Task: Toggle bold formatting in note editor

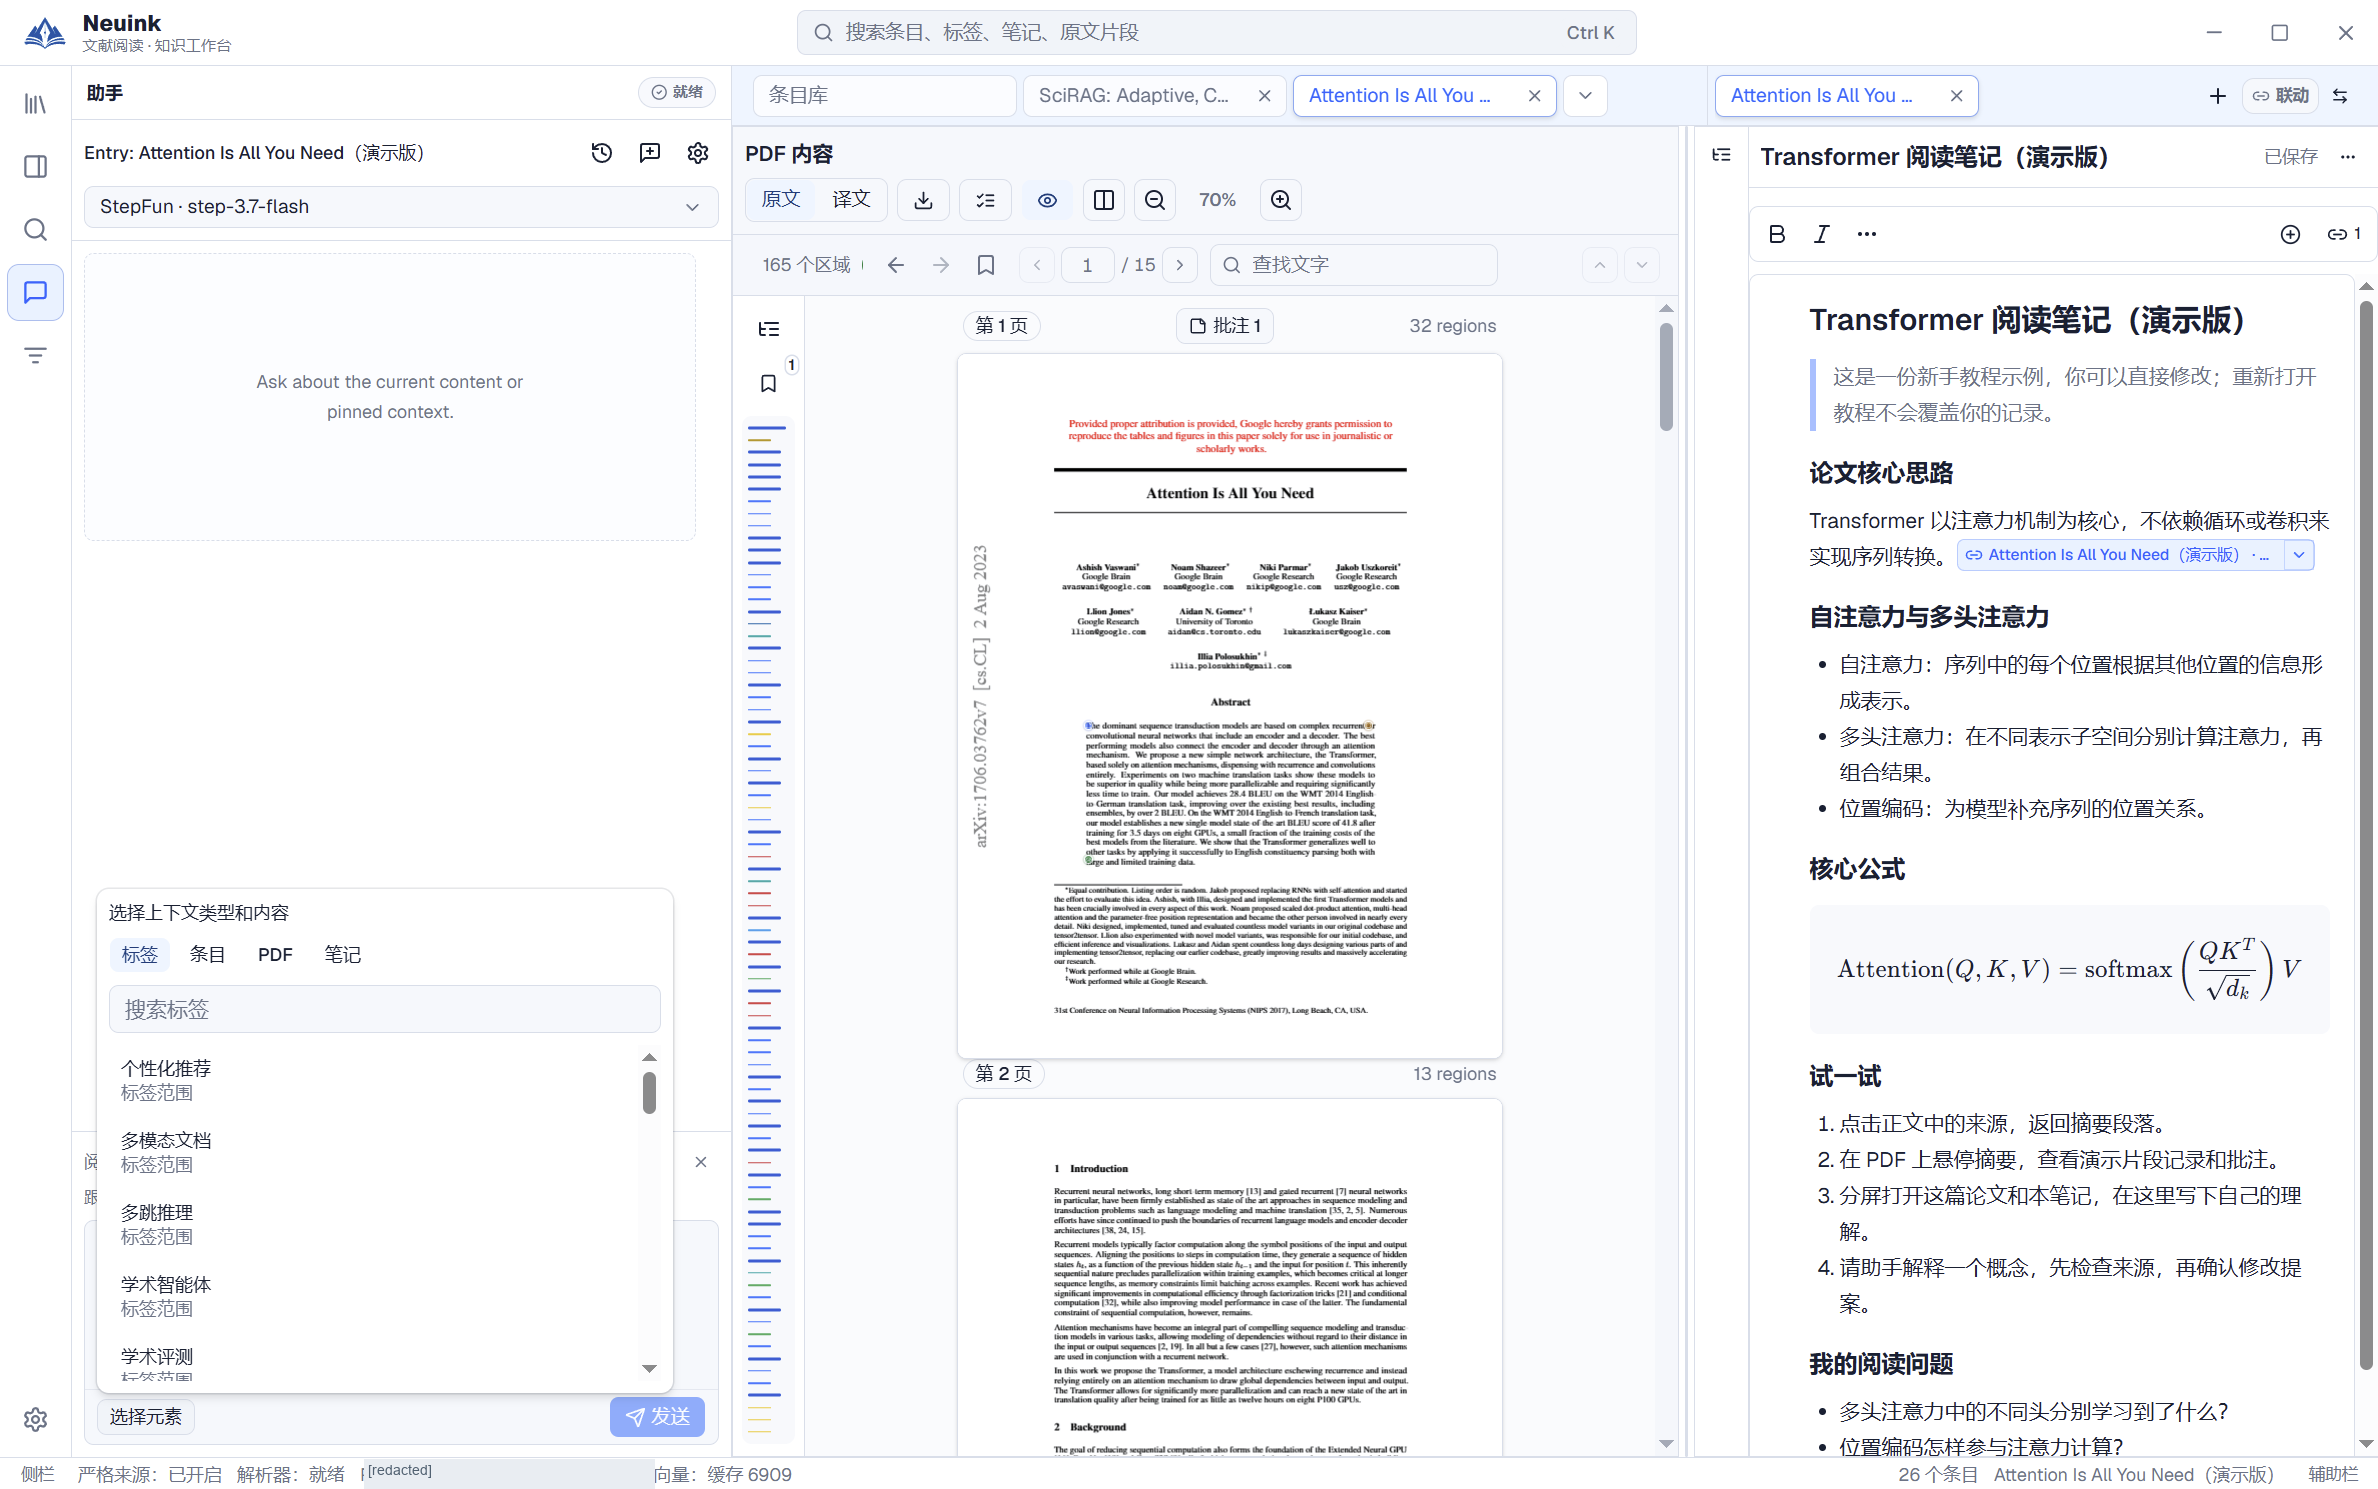Action: [x=1777, y=234]
